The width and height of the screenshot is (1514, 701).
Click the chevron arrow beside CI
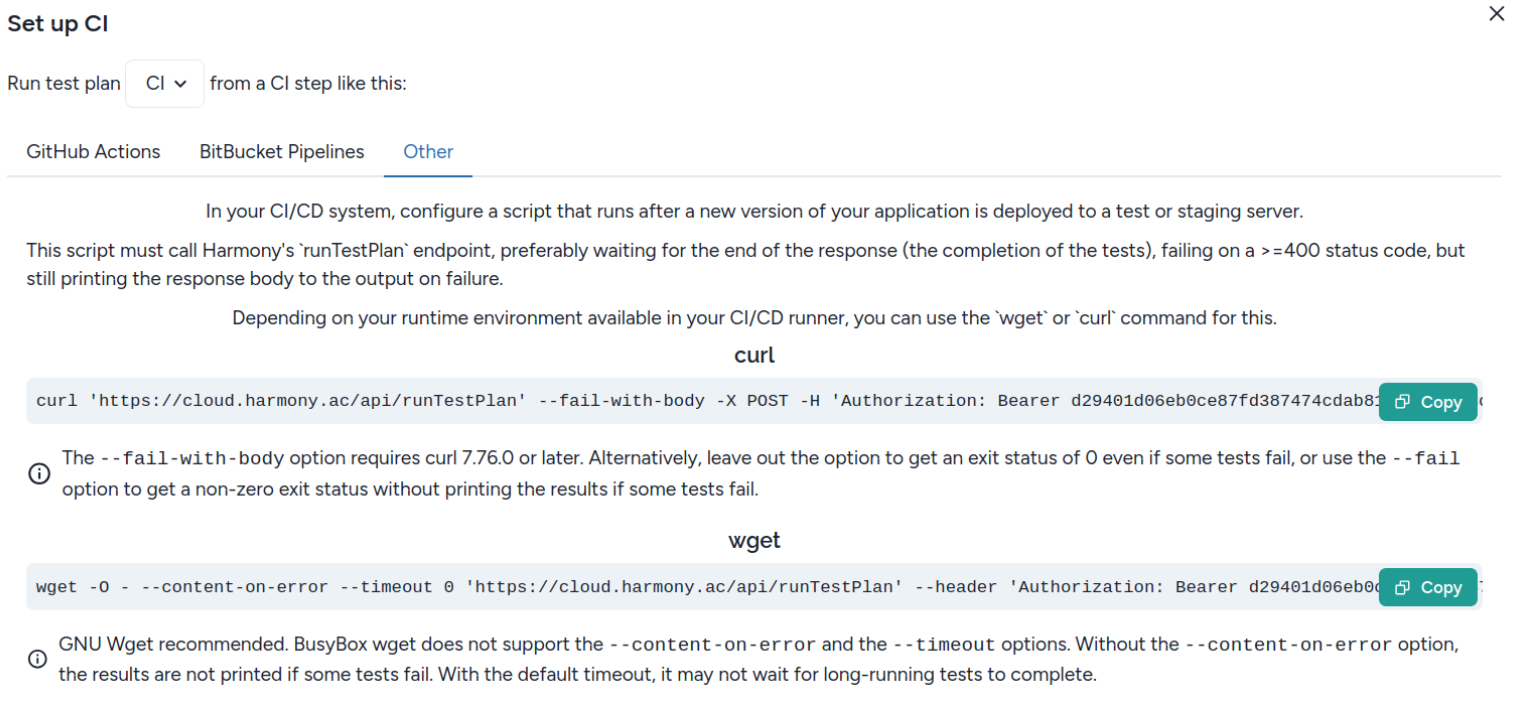click(x=181, y=84)
